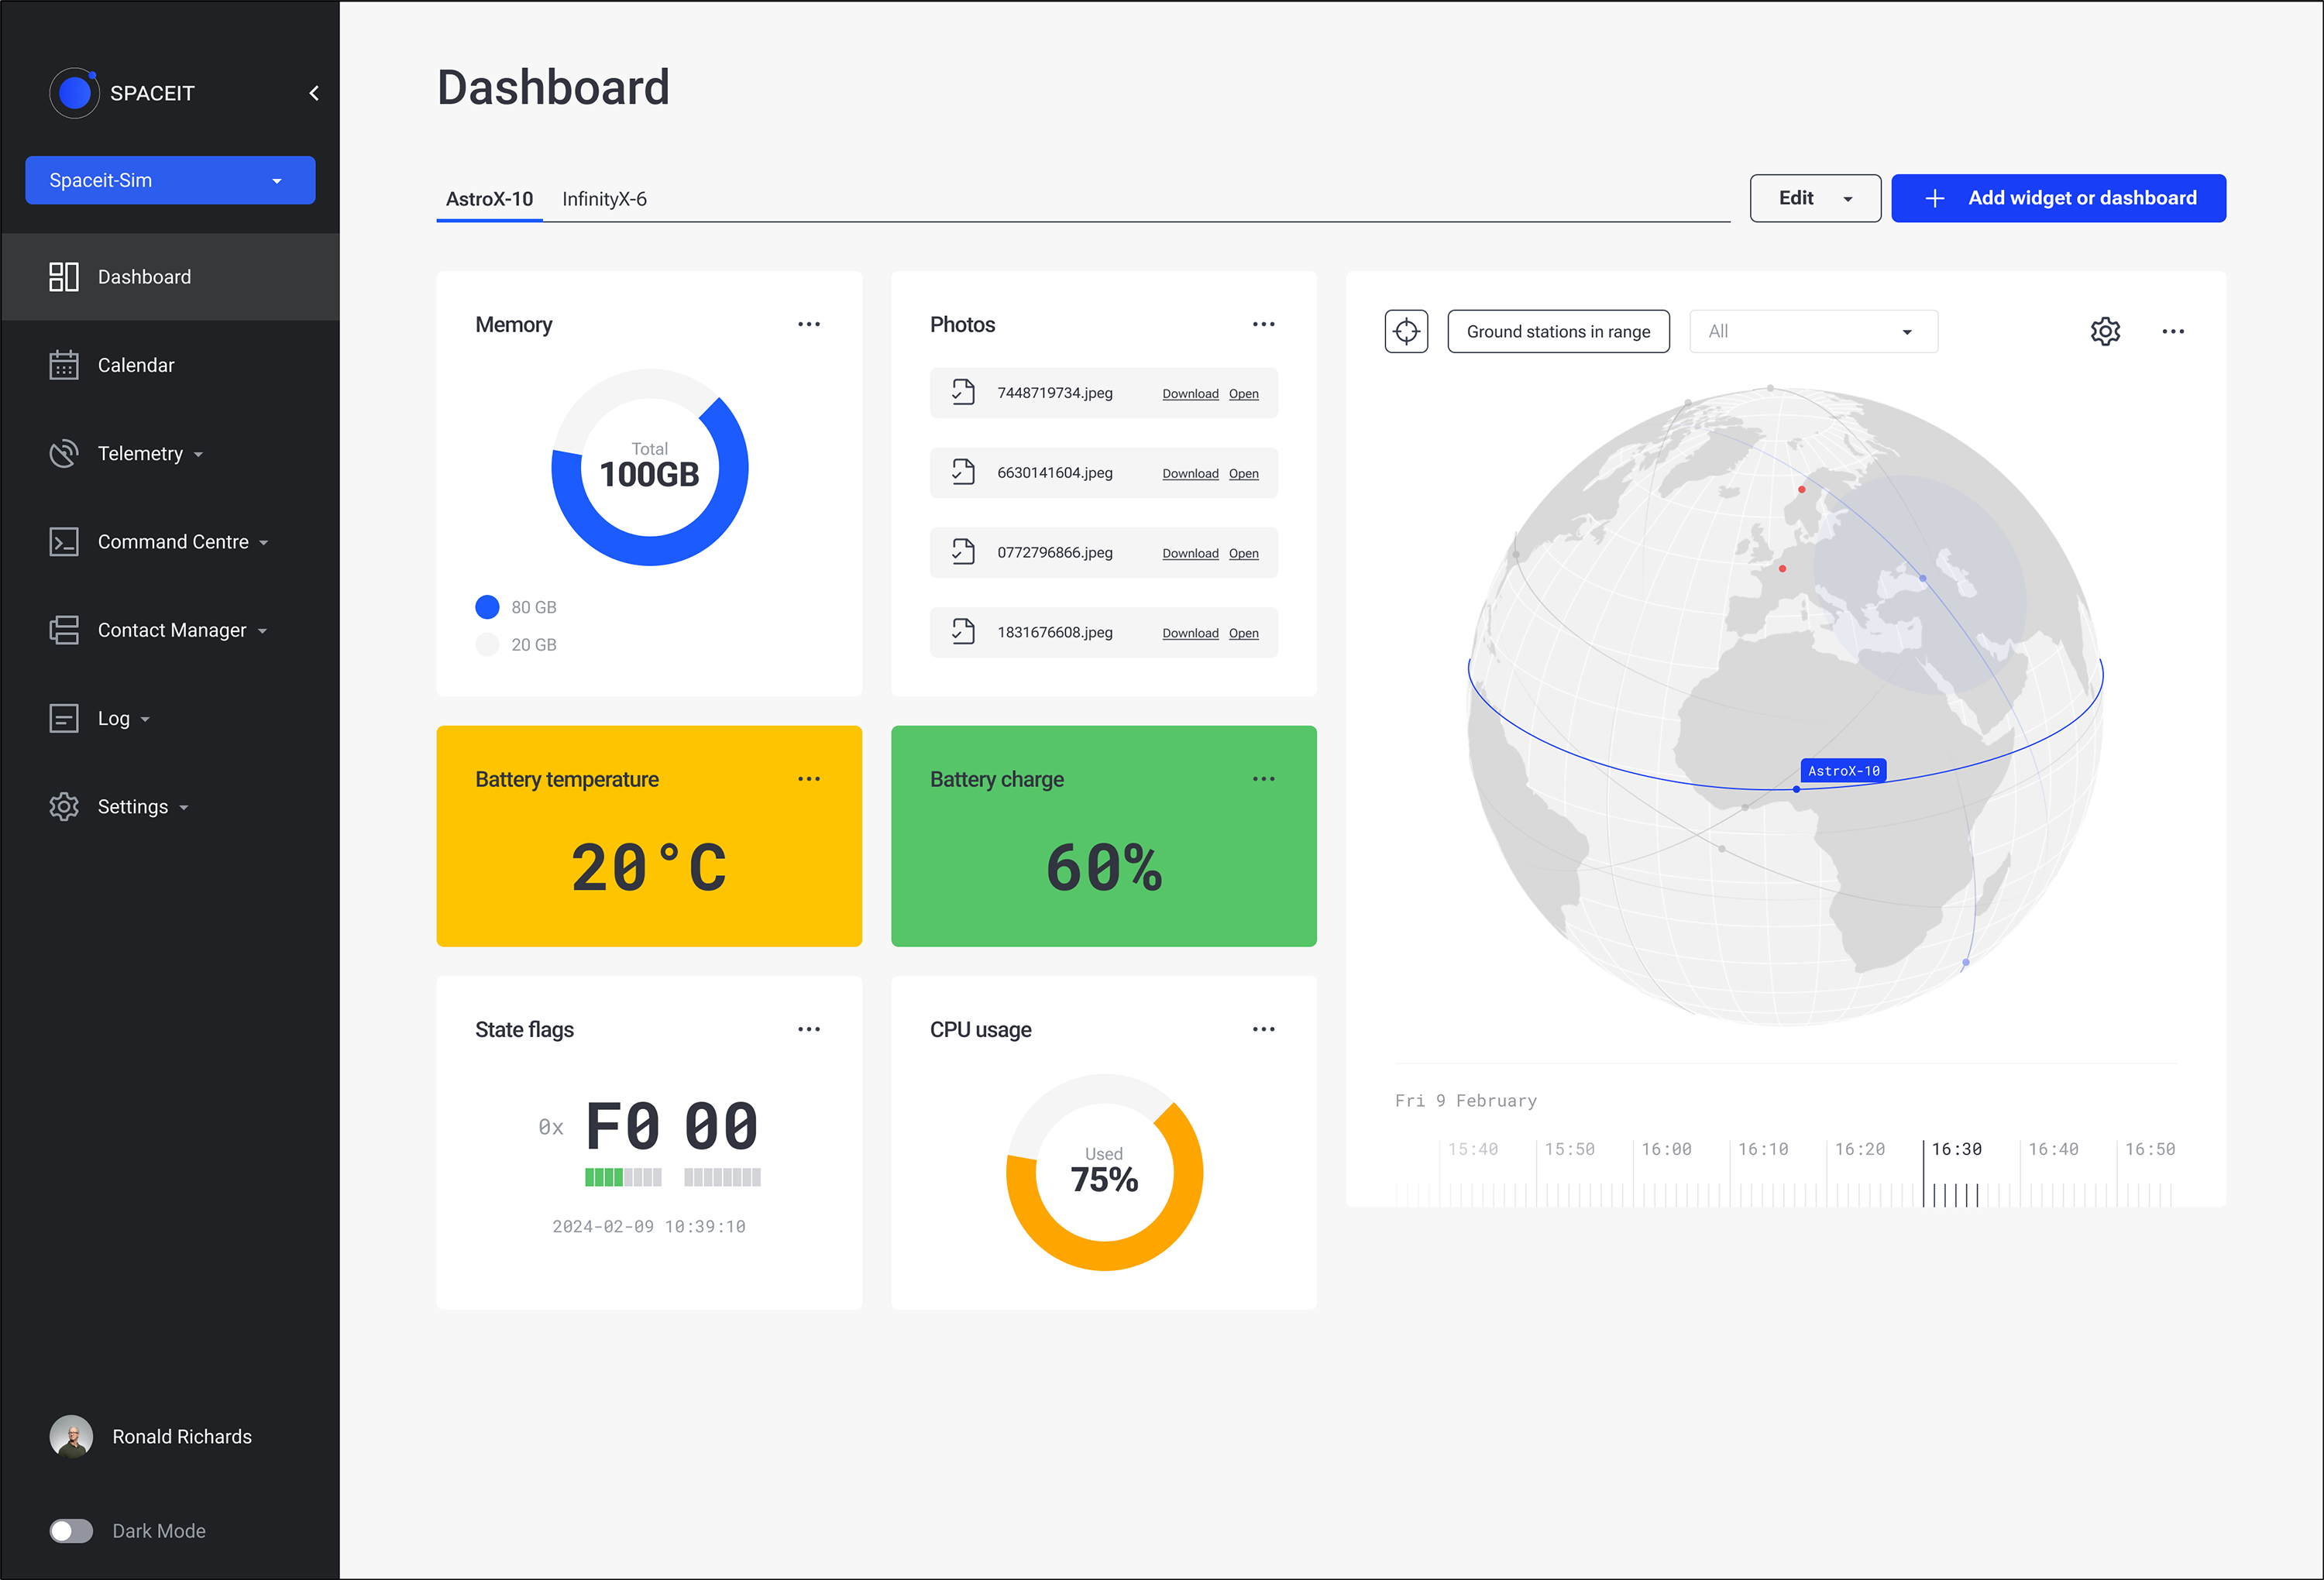Open the Dashboard section in the sidebar

point(64,276)
